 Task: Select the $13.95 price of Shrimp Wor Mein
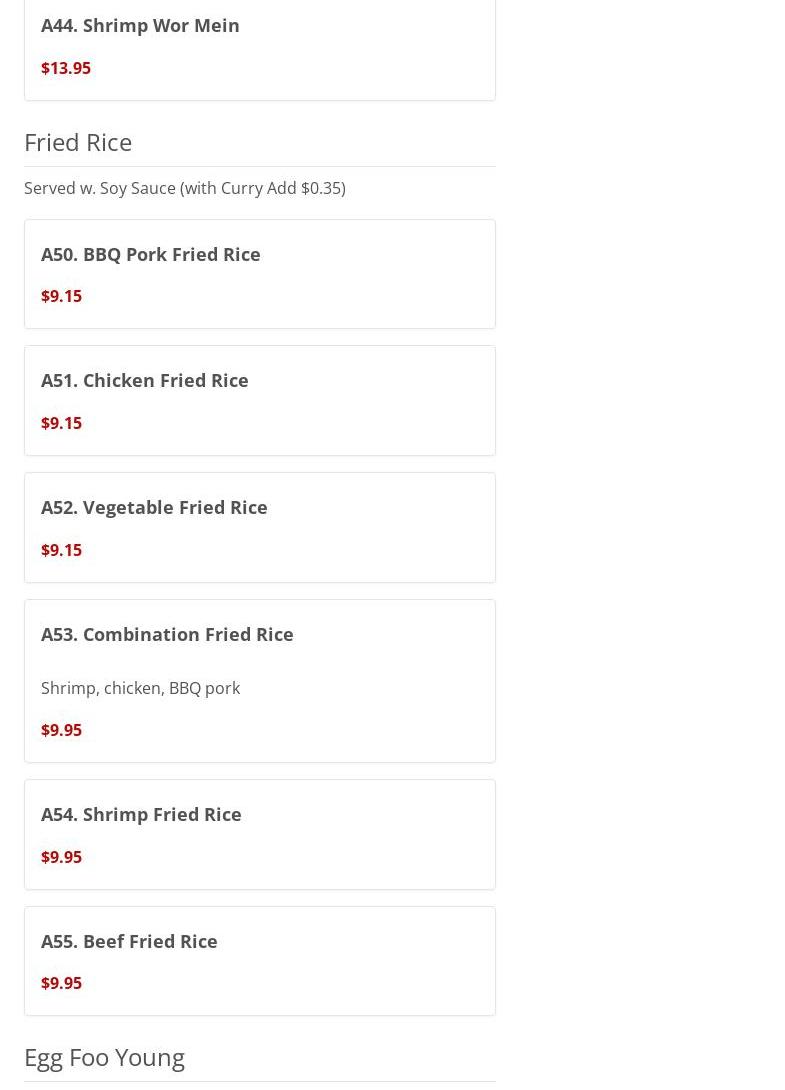coord(66,68)
